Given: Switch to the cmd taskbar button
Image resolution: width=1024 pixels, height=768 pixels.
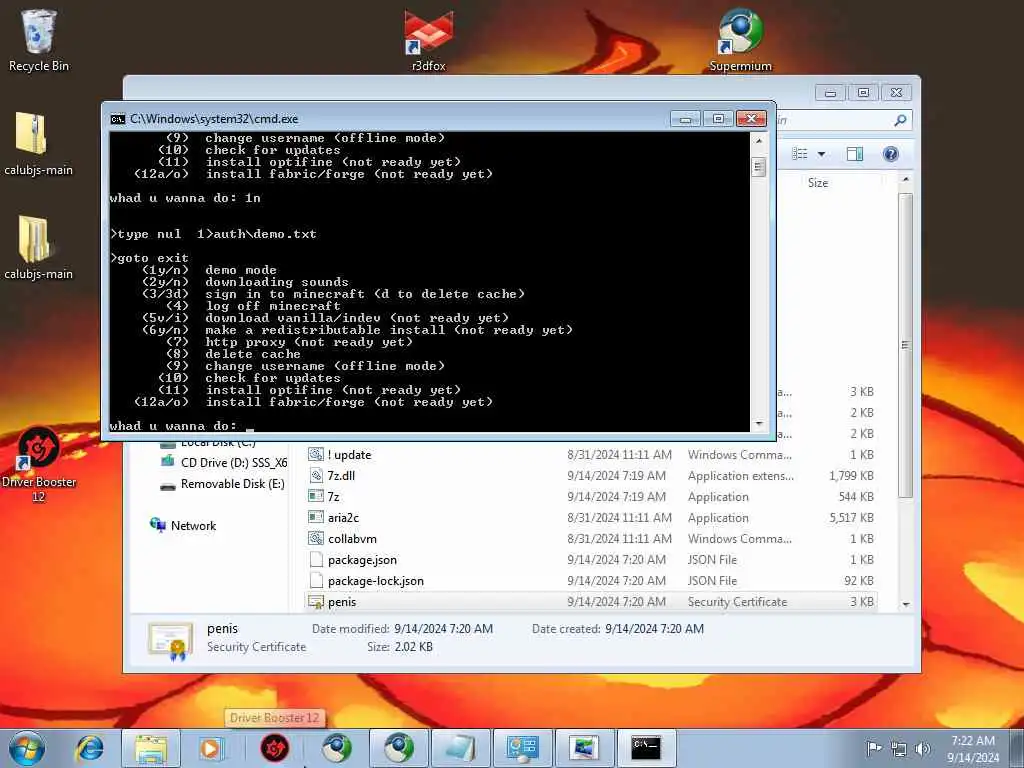Looking at the screenshot, I should tap(646, 748).
